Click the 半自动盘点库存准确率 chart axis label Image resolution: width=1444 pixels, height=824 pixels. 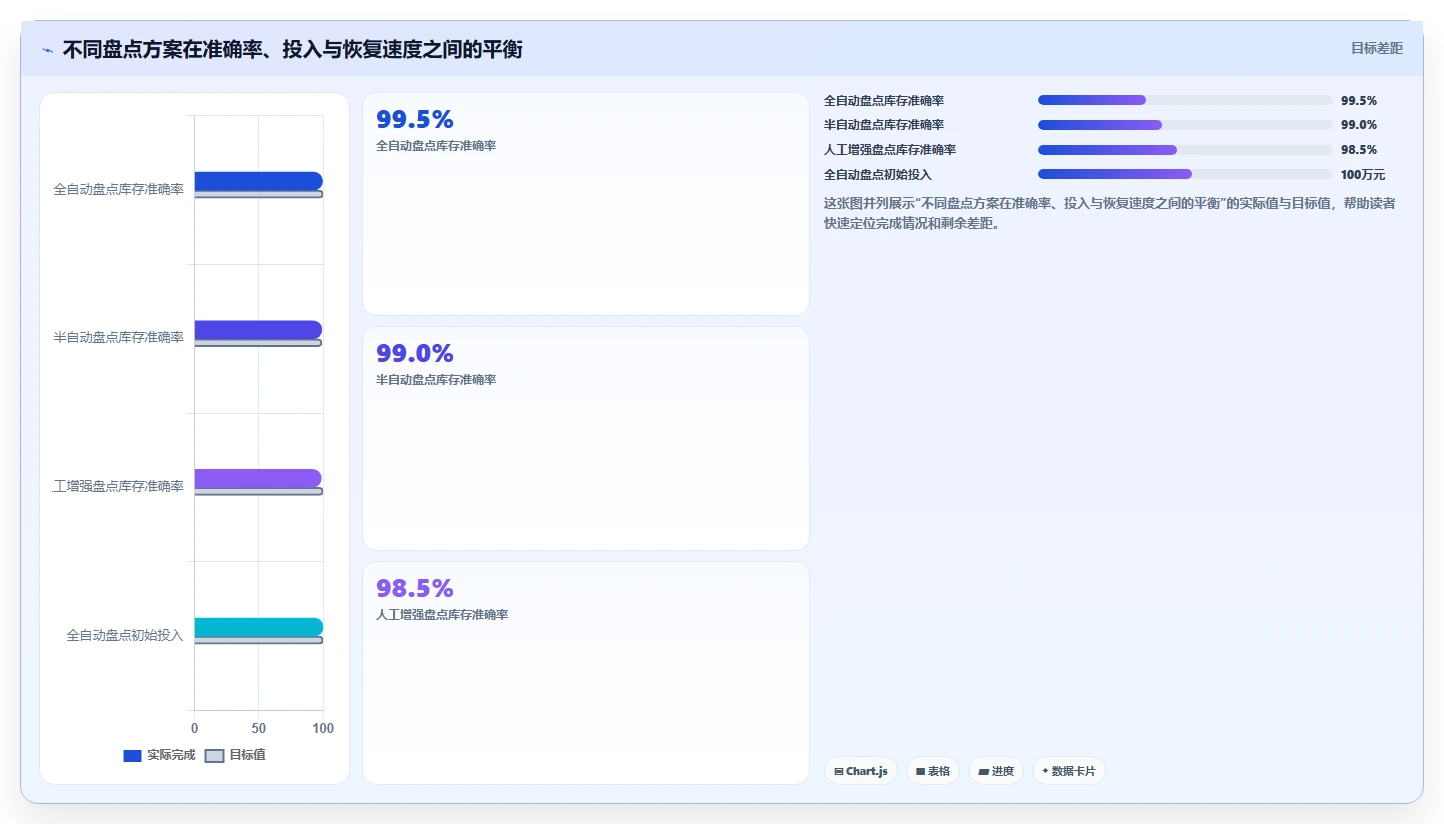click(118, 338)
